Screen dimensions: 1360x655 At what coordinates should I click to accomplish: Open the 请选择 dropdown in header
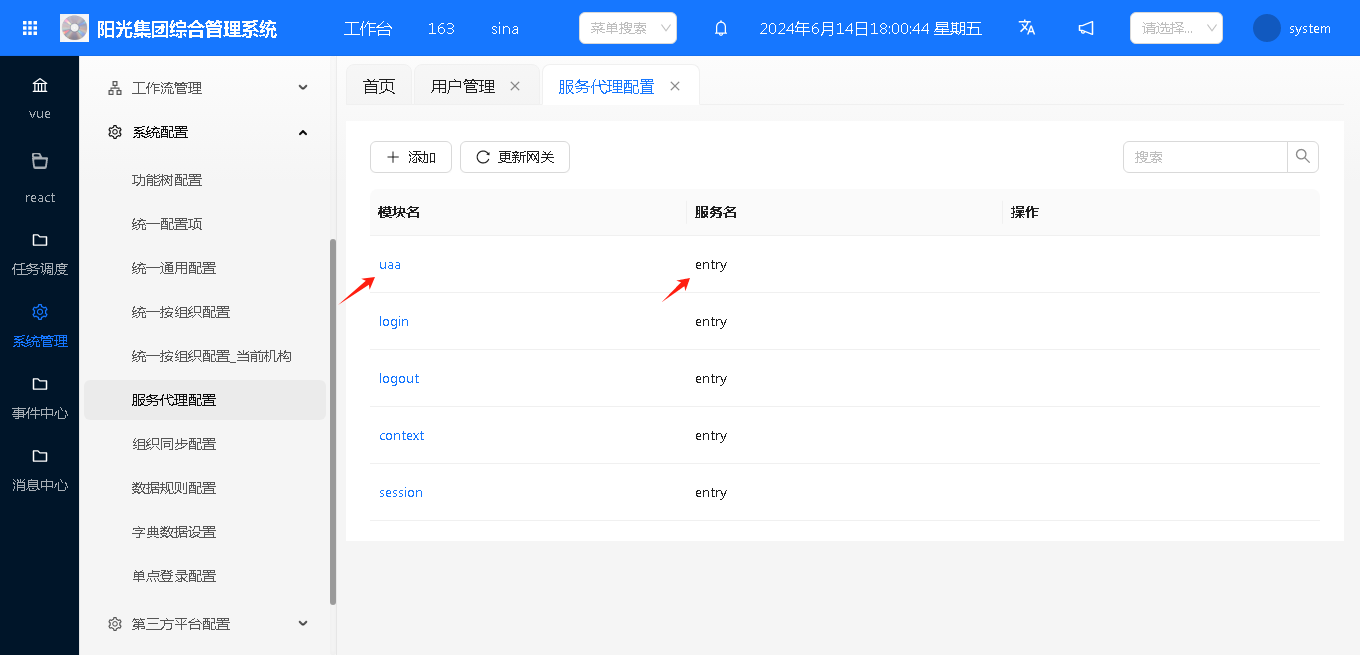pos(1176,28)
